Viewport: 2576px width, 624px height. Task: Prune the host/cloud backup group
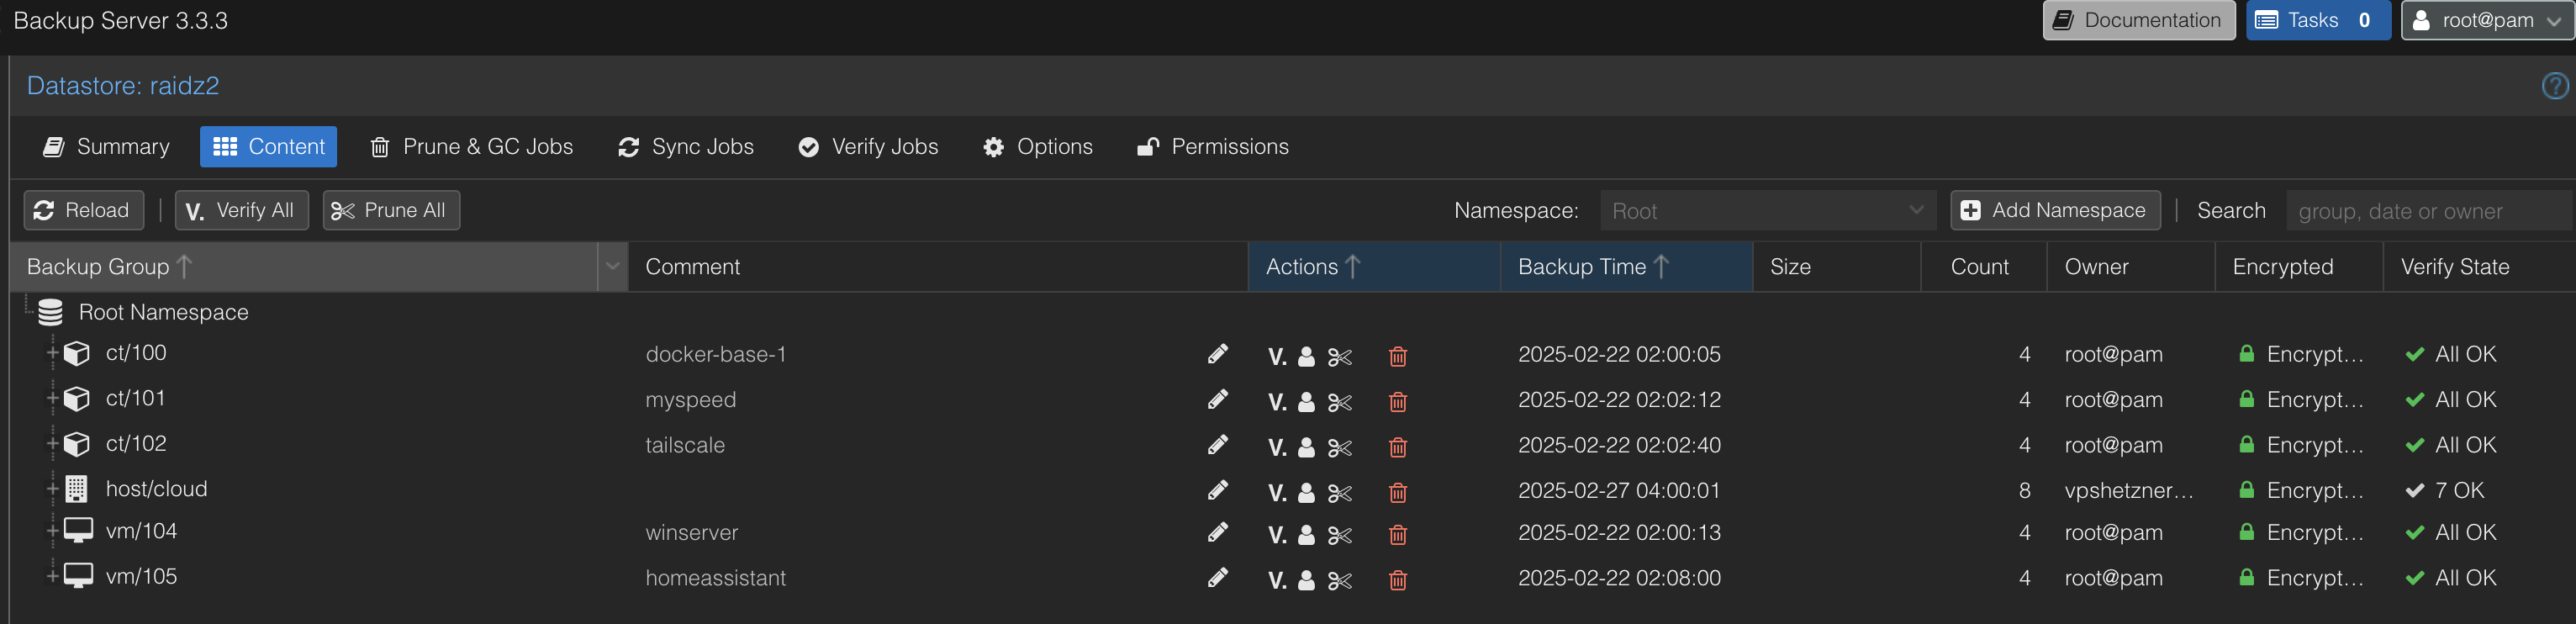pyautogui.click(x=1339, y=493)
